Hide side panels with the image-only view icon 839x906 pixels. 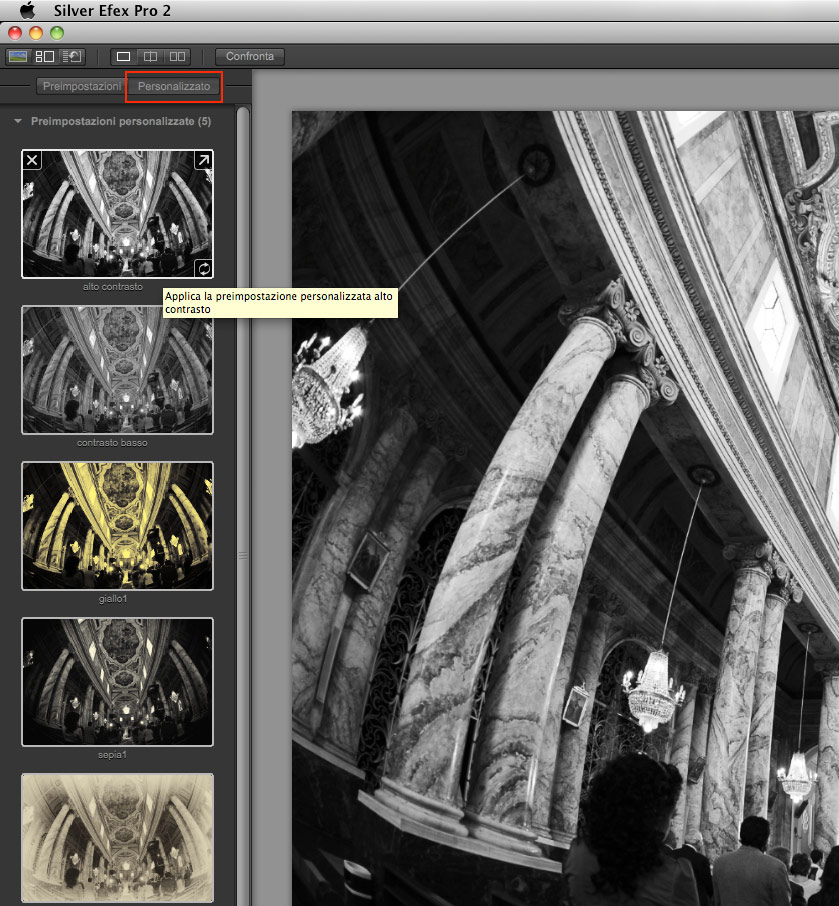(18, 57)
